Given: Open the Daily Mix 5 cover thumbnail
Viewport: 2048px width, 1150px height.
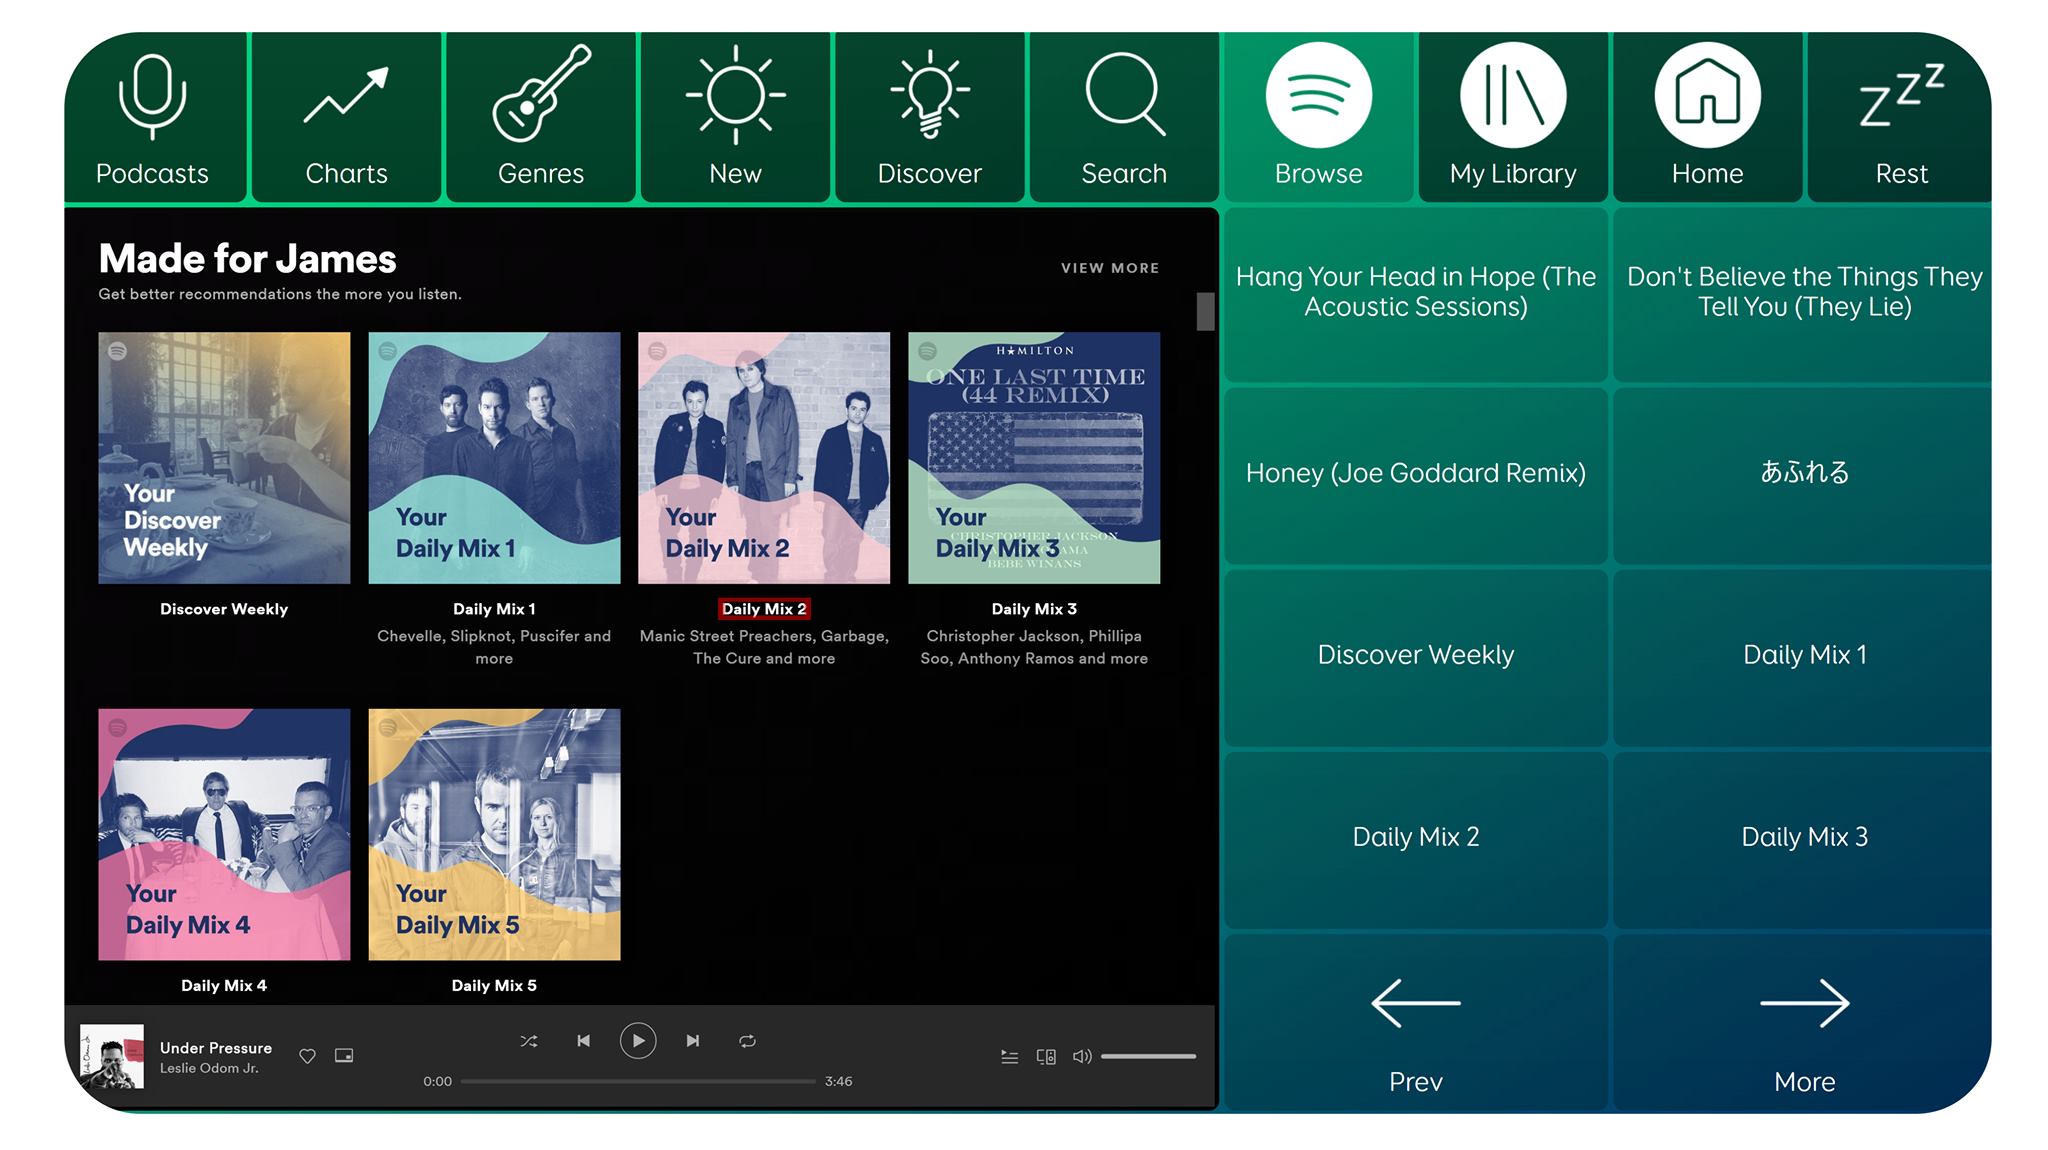Looking at the screenshot, I should point(494,835).
